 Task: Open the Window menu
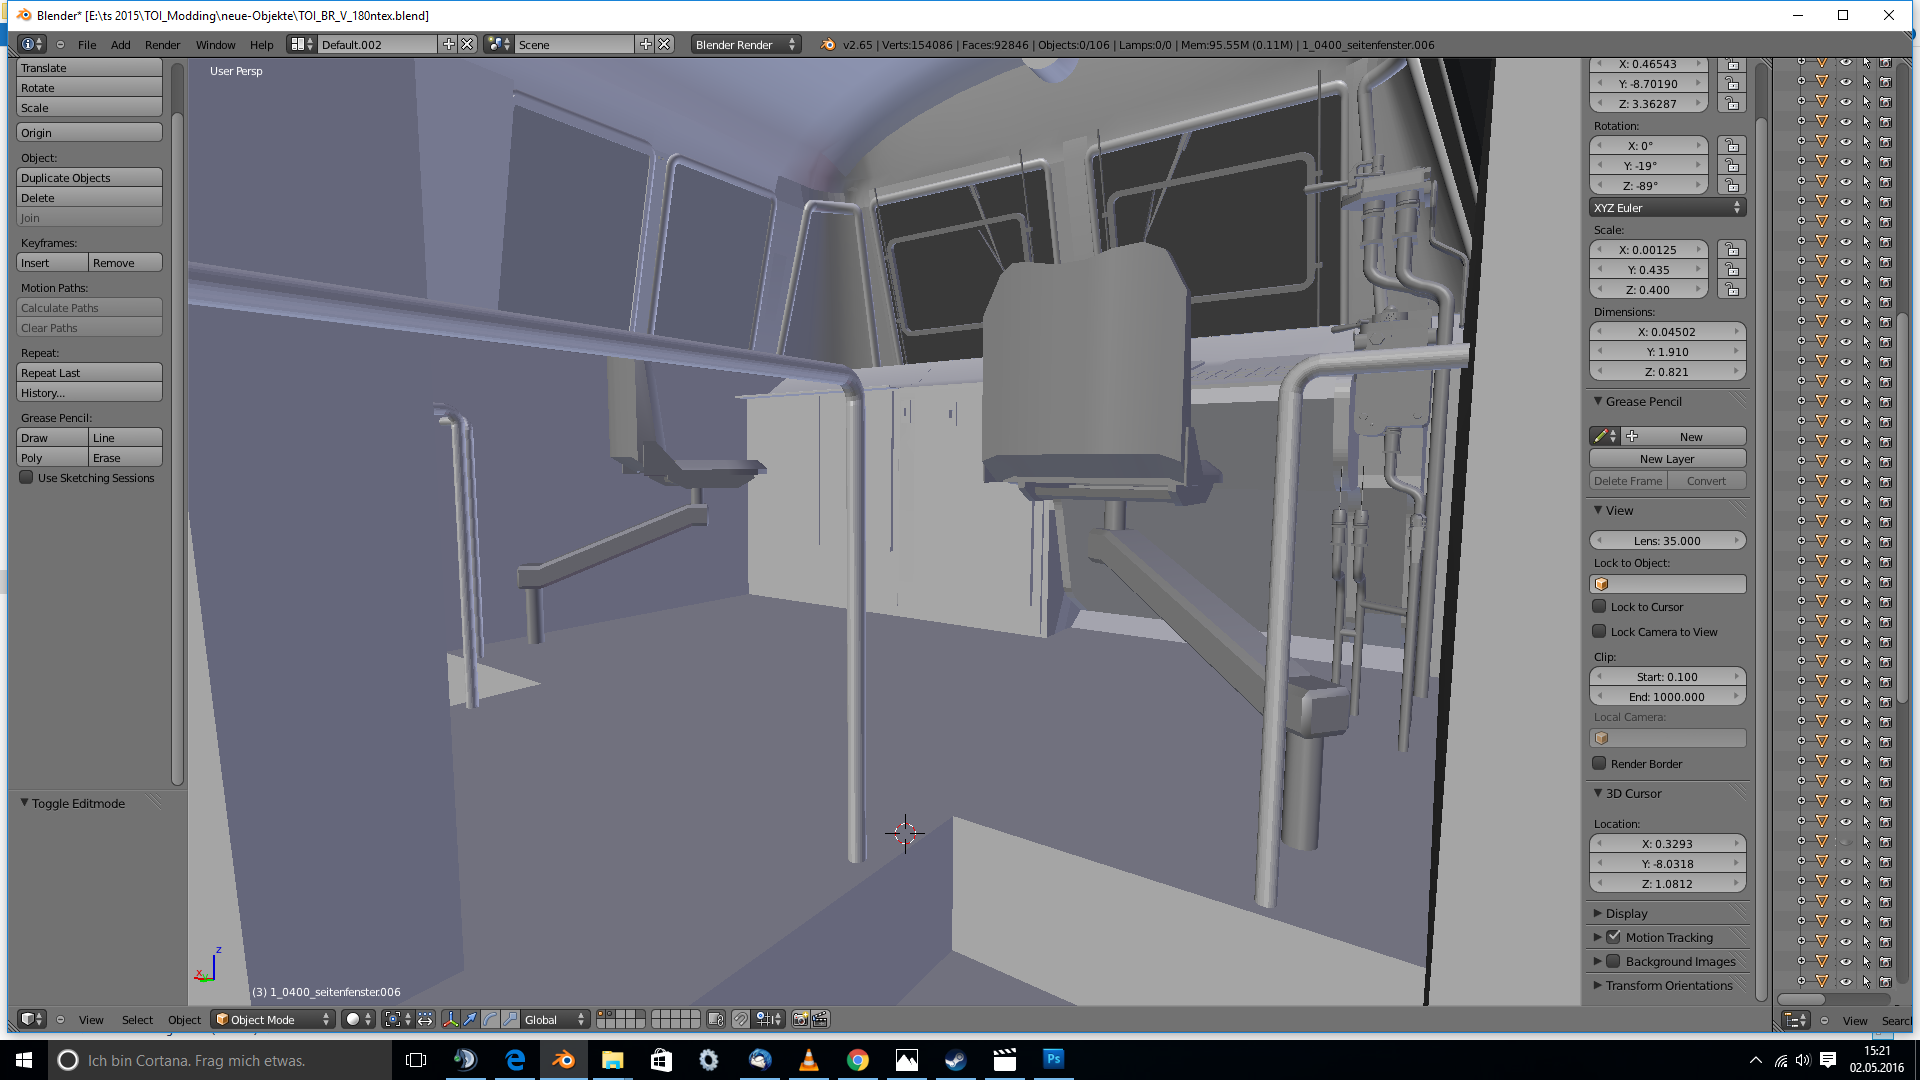(215, 45)
